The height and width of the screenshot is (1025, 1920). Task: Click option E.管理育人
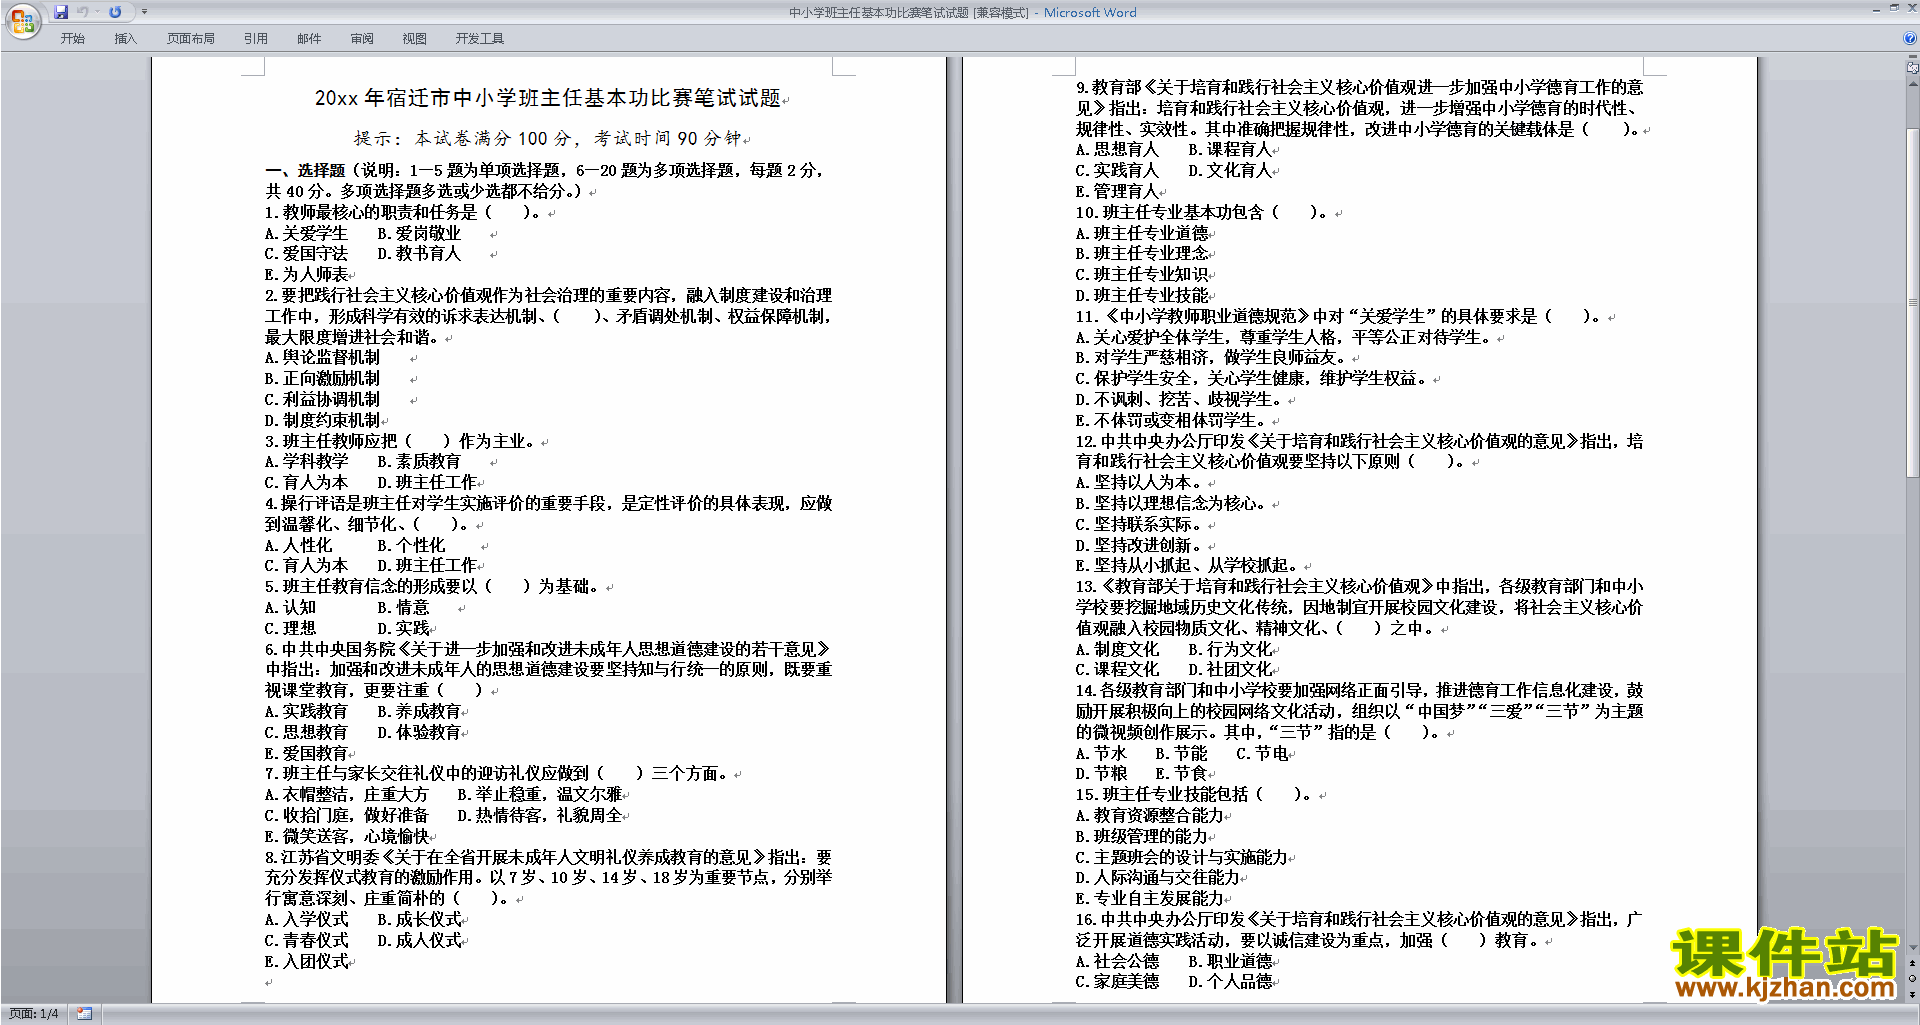pyautogui.click(x=1118, y=191)
